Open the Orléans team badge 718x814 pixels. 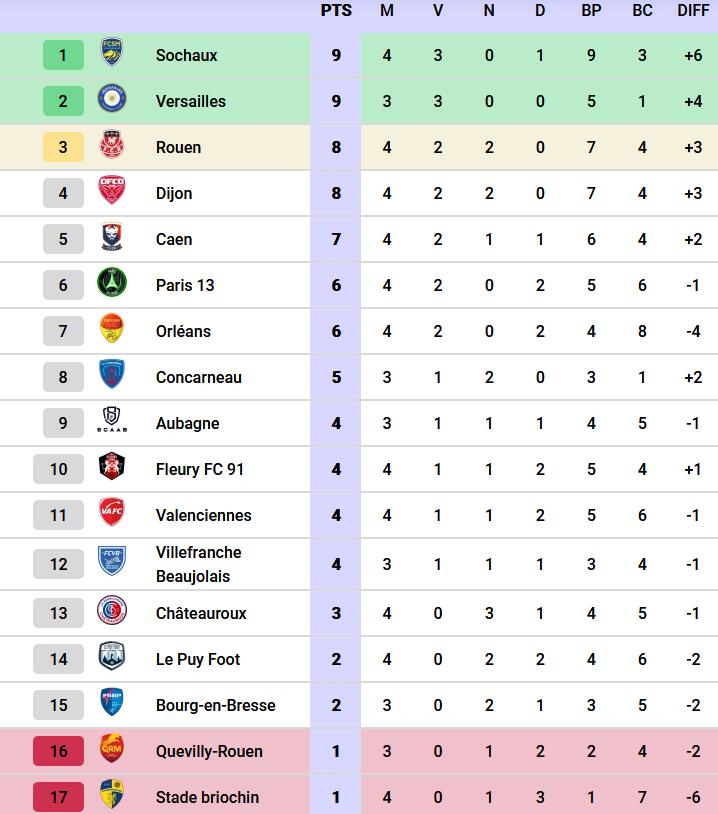click(x=111, y=331)
